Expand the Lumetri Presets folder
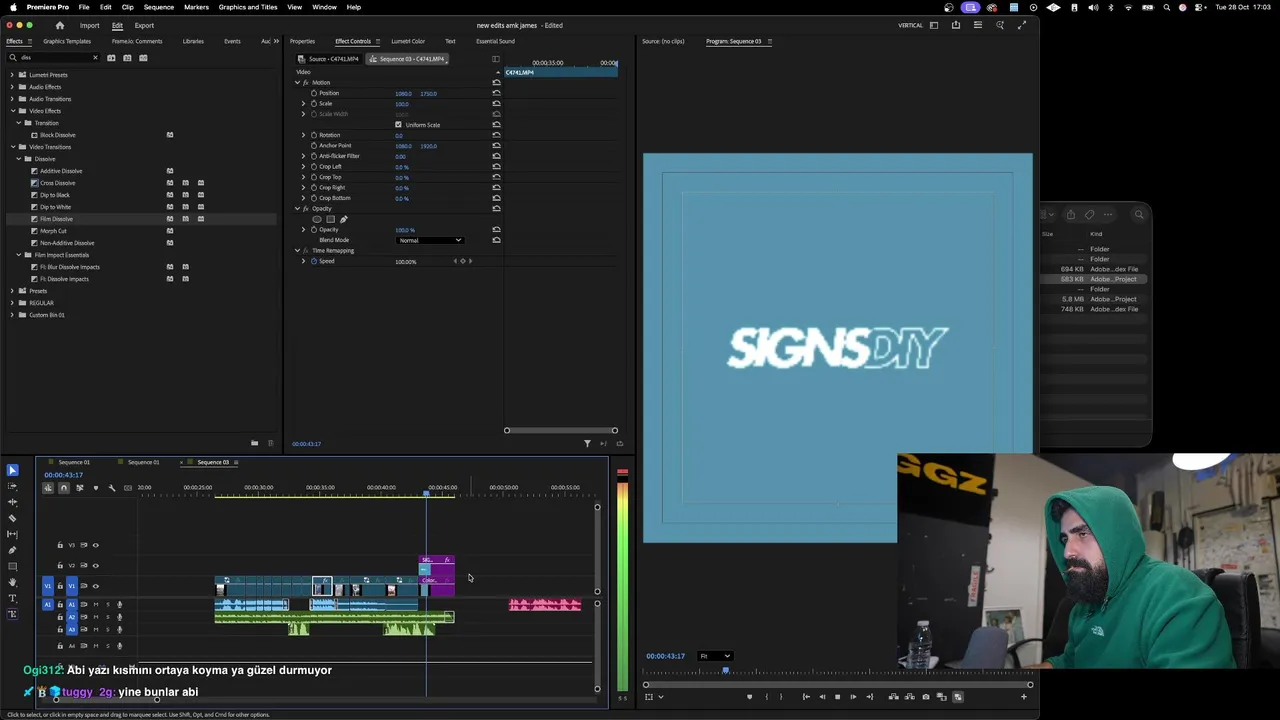This screenshot has height=720, width=1280. 12,75
